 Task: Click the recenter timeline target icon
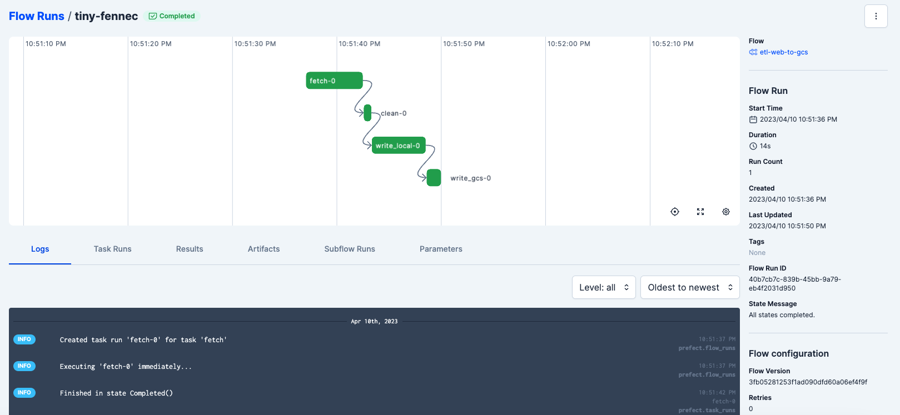pyautogui.click(x=675, y=212)
